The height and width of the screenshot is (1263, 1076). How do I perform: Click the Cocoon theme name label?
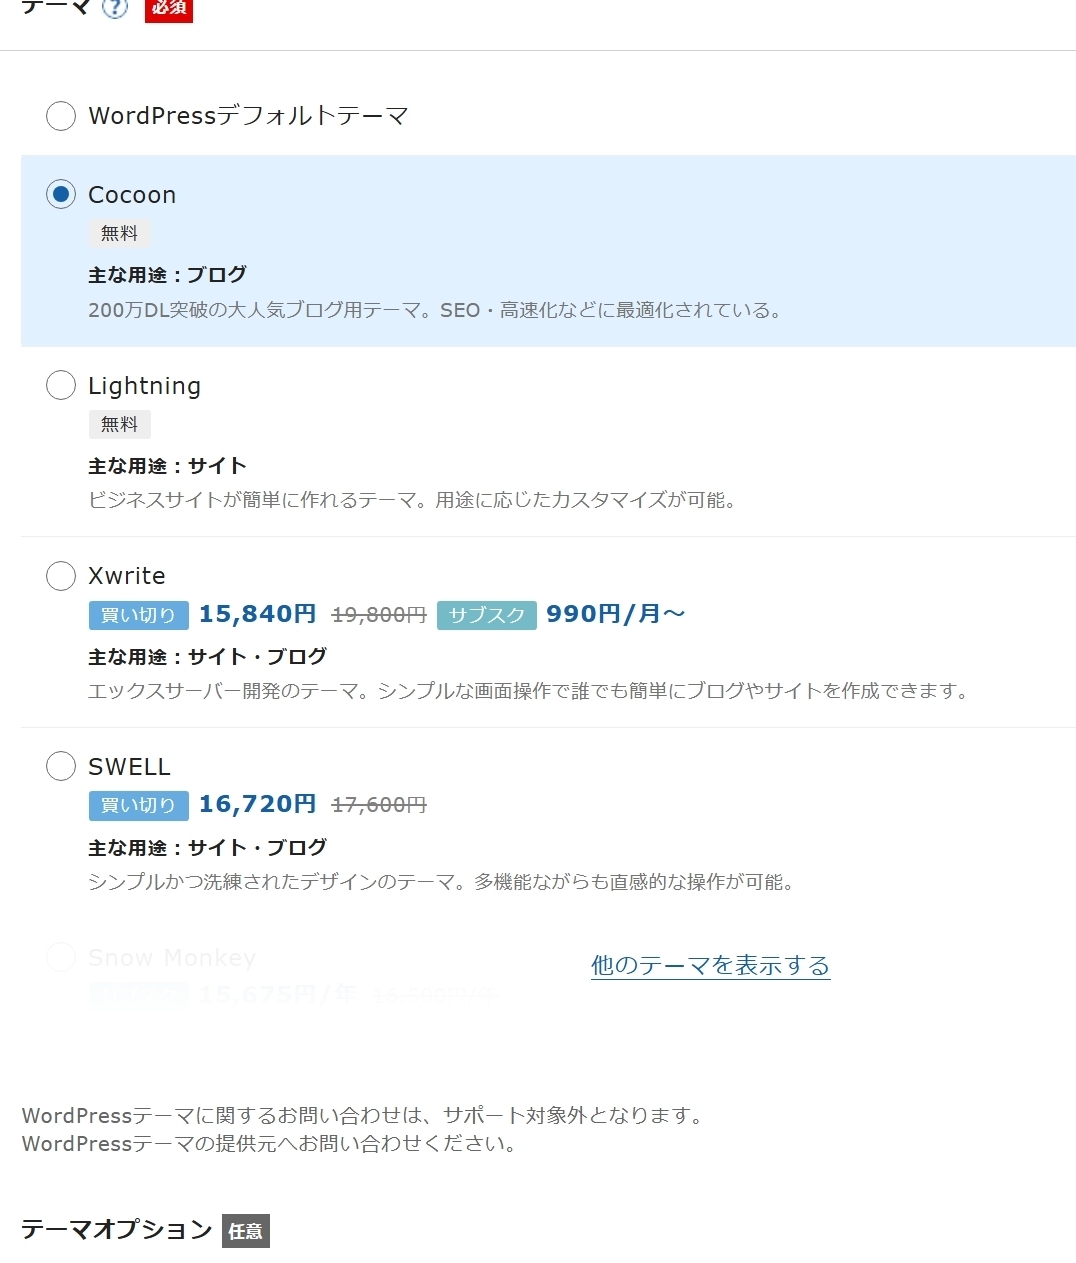pyautogui.click(x=132, y=195)
